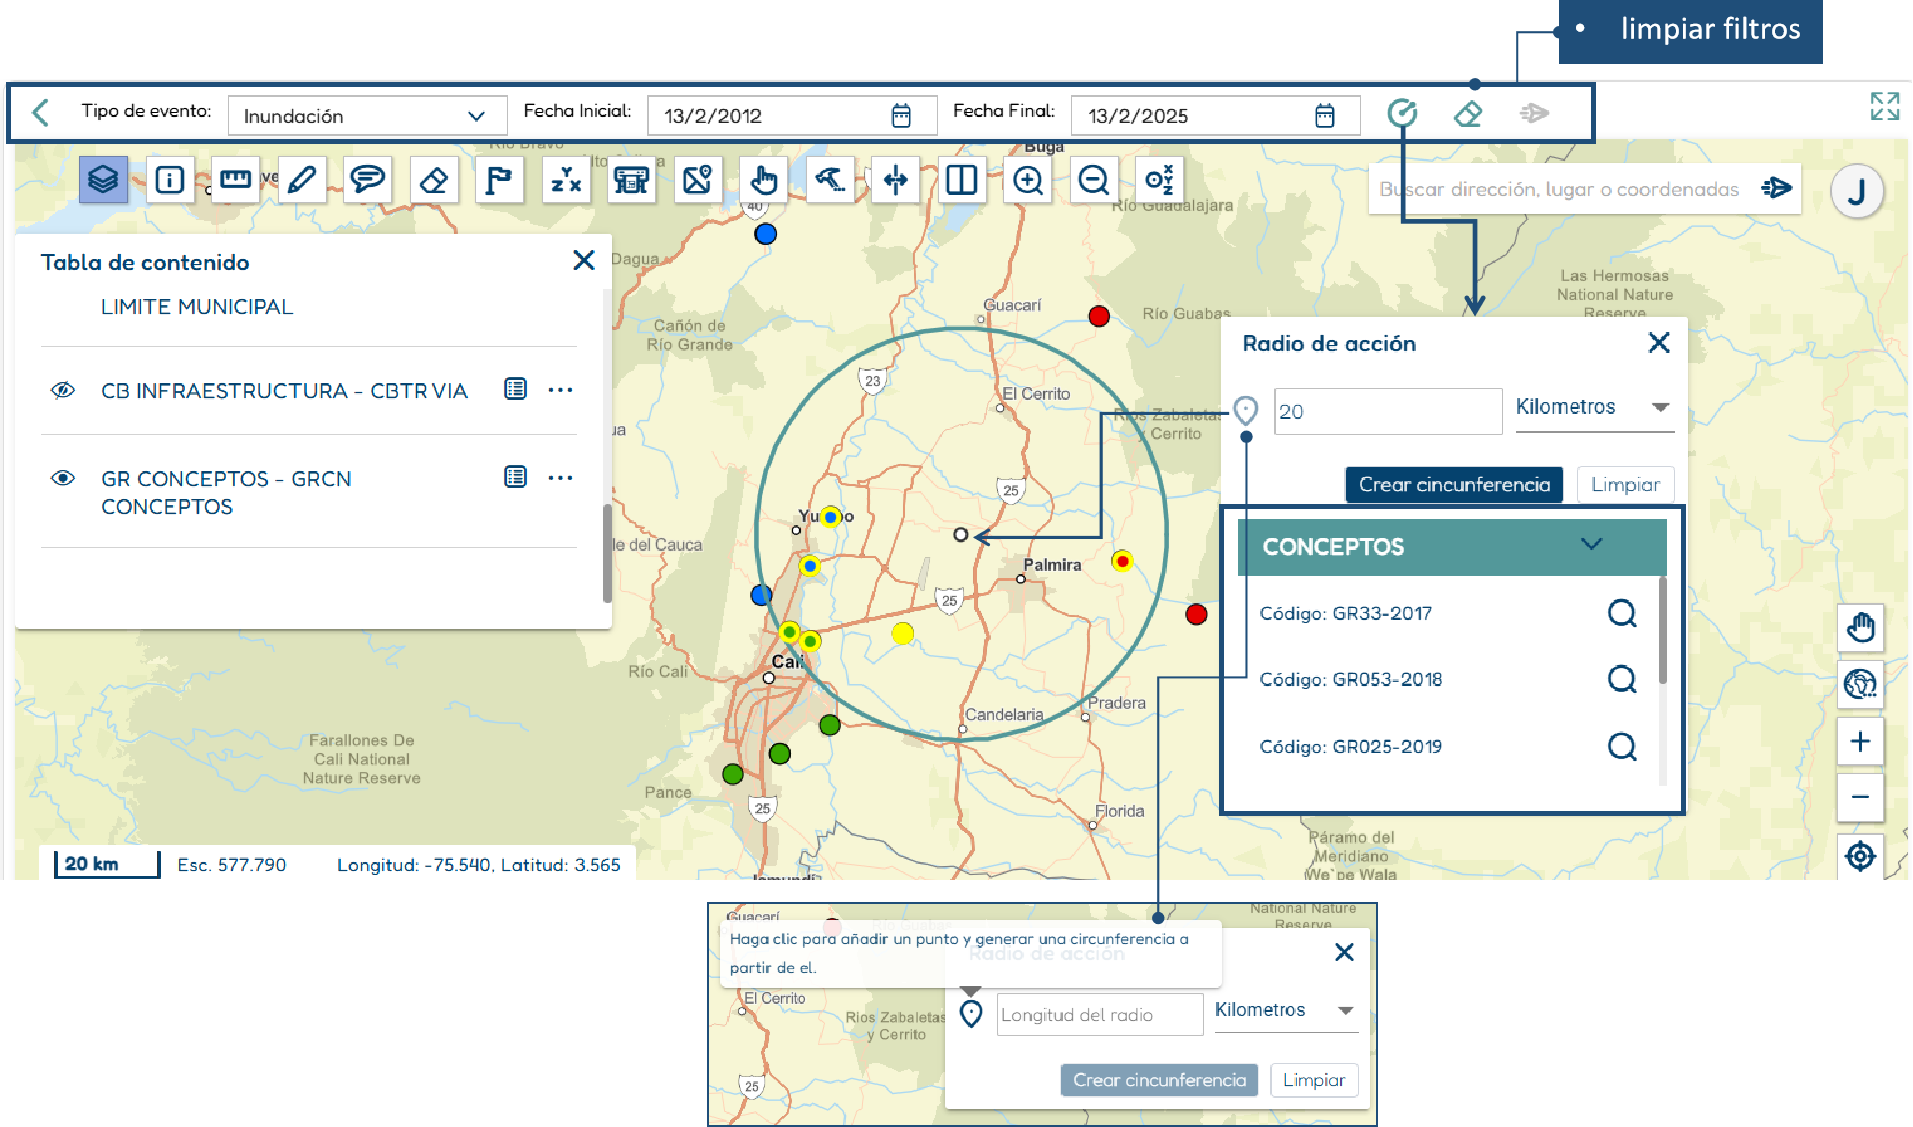Viewport: 1913px width, 1127px height.
Task: Toggle the split-screen compare tool
Action: tap(961, 180)
